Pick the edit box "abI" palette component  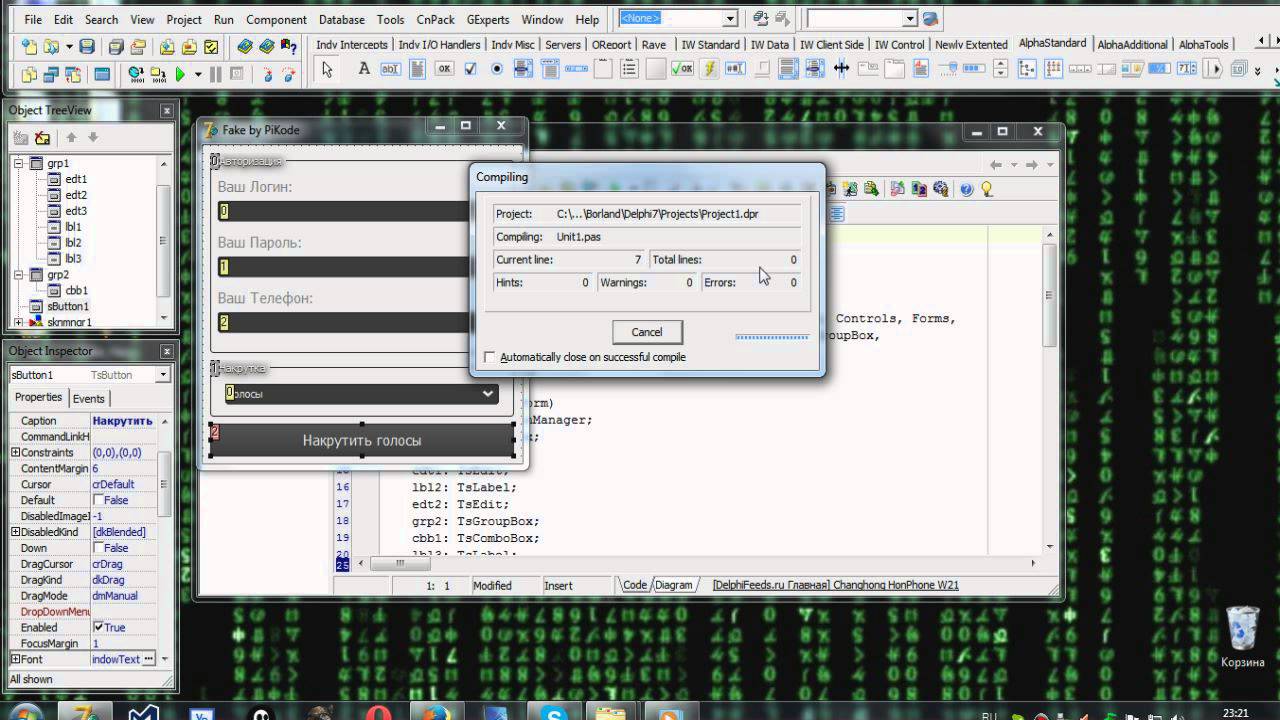coord(391,69)
